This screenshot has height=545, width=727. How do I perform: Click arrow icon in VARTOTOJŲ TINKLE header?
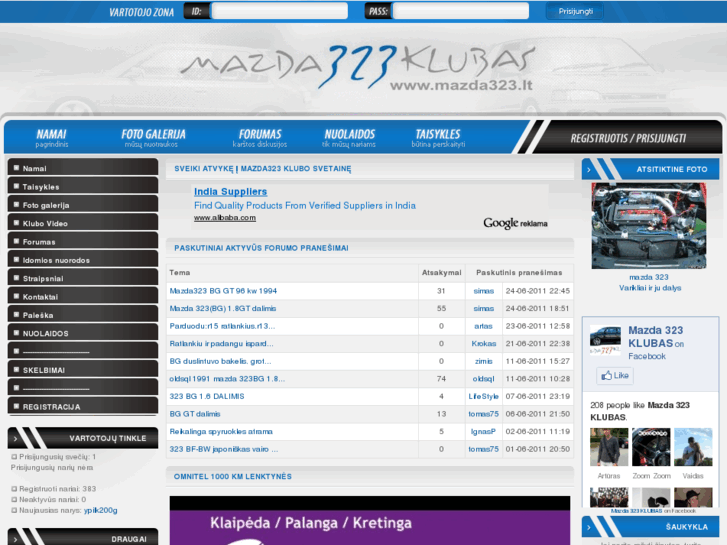(15, 438)
